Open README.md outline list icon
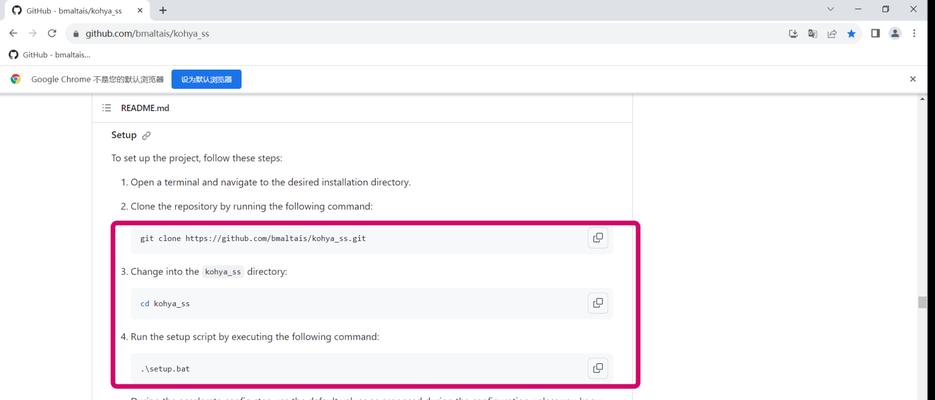 pyautogui.click(x=107, y=108)
